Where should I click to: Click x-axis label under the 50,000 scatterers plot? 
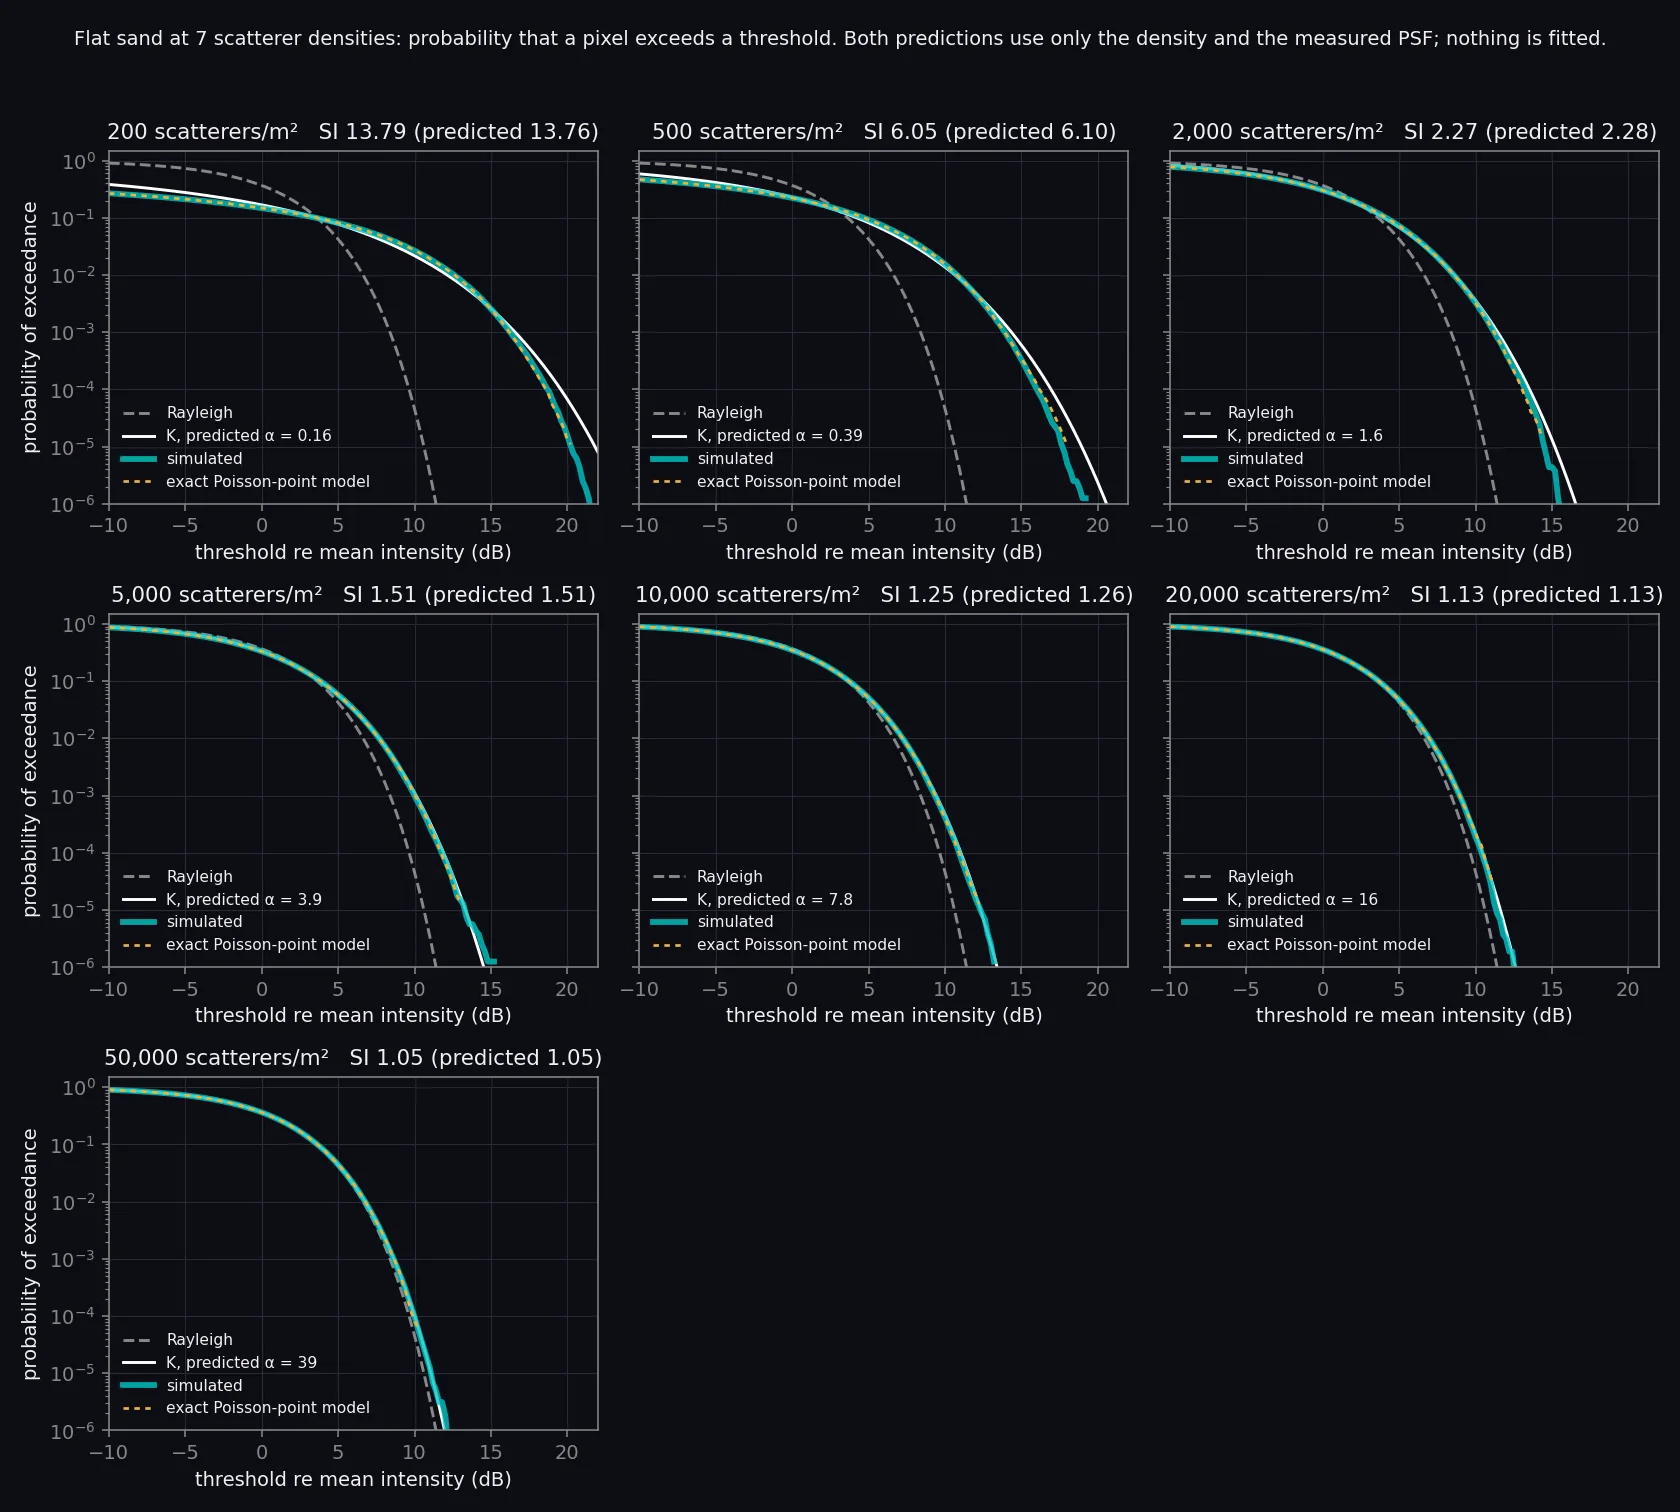(x=353, y=1480)
